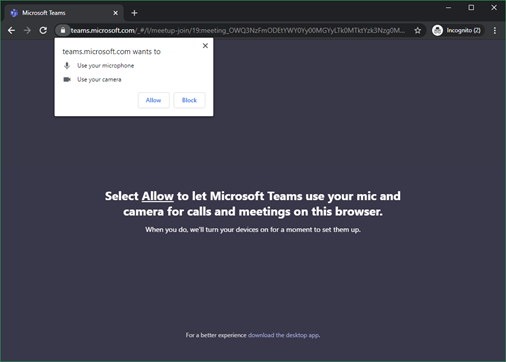Minimize the Chrome window
Screen dimensions: 506x362
449,7
